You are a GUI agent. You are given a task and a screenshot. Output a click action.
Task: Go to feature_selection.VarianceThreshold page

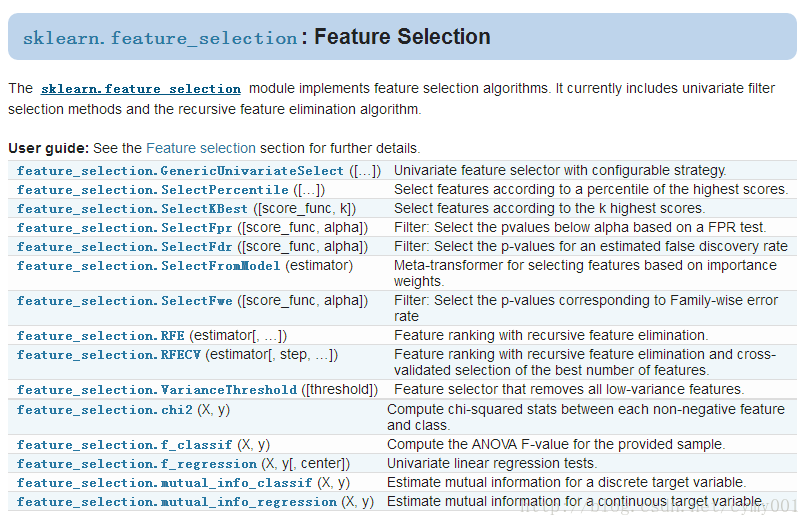pyautogui.click(x=157, y=390)
